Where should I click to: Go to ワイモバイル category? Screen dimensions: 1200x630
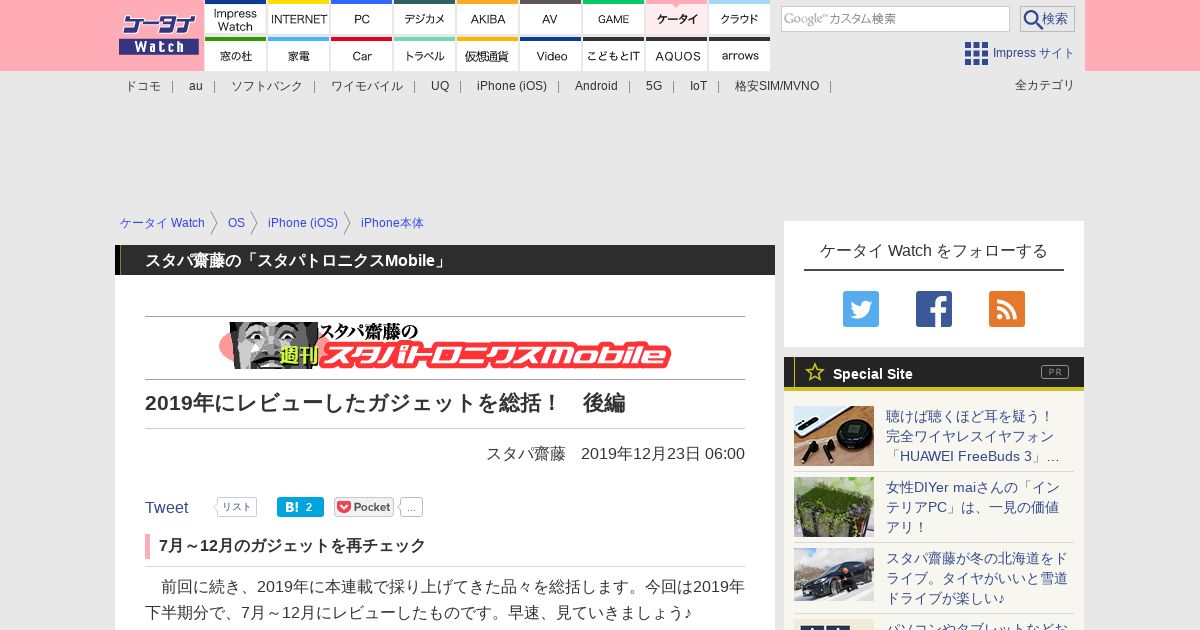click(367, 86)
